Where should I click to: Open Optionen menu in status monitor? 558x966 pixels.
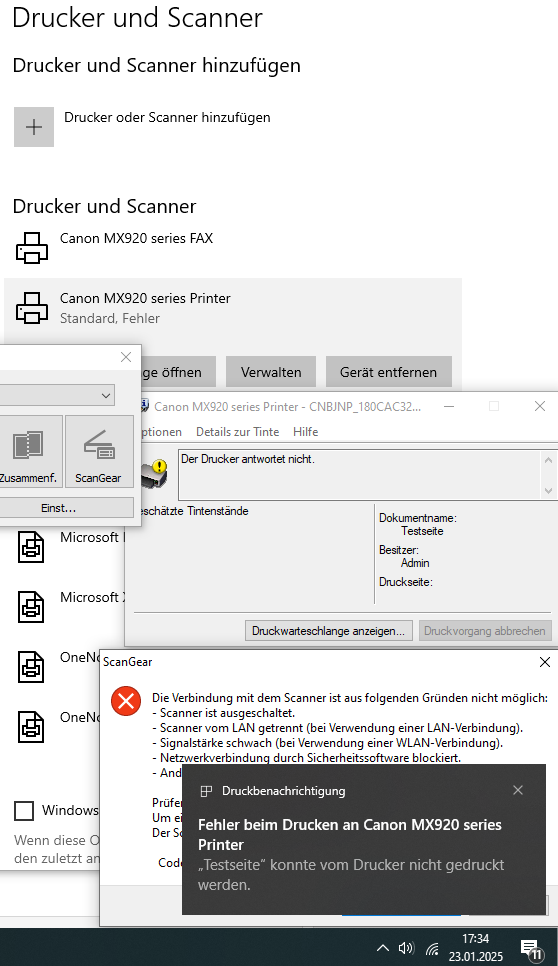tap(160, 432)
